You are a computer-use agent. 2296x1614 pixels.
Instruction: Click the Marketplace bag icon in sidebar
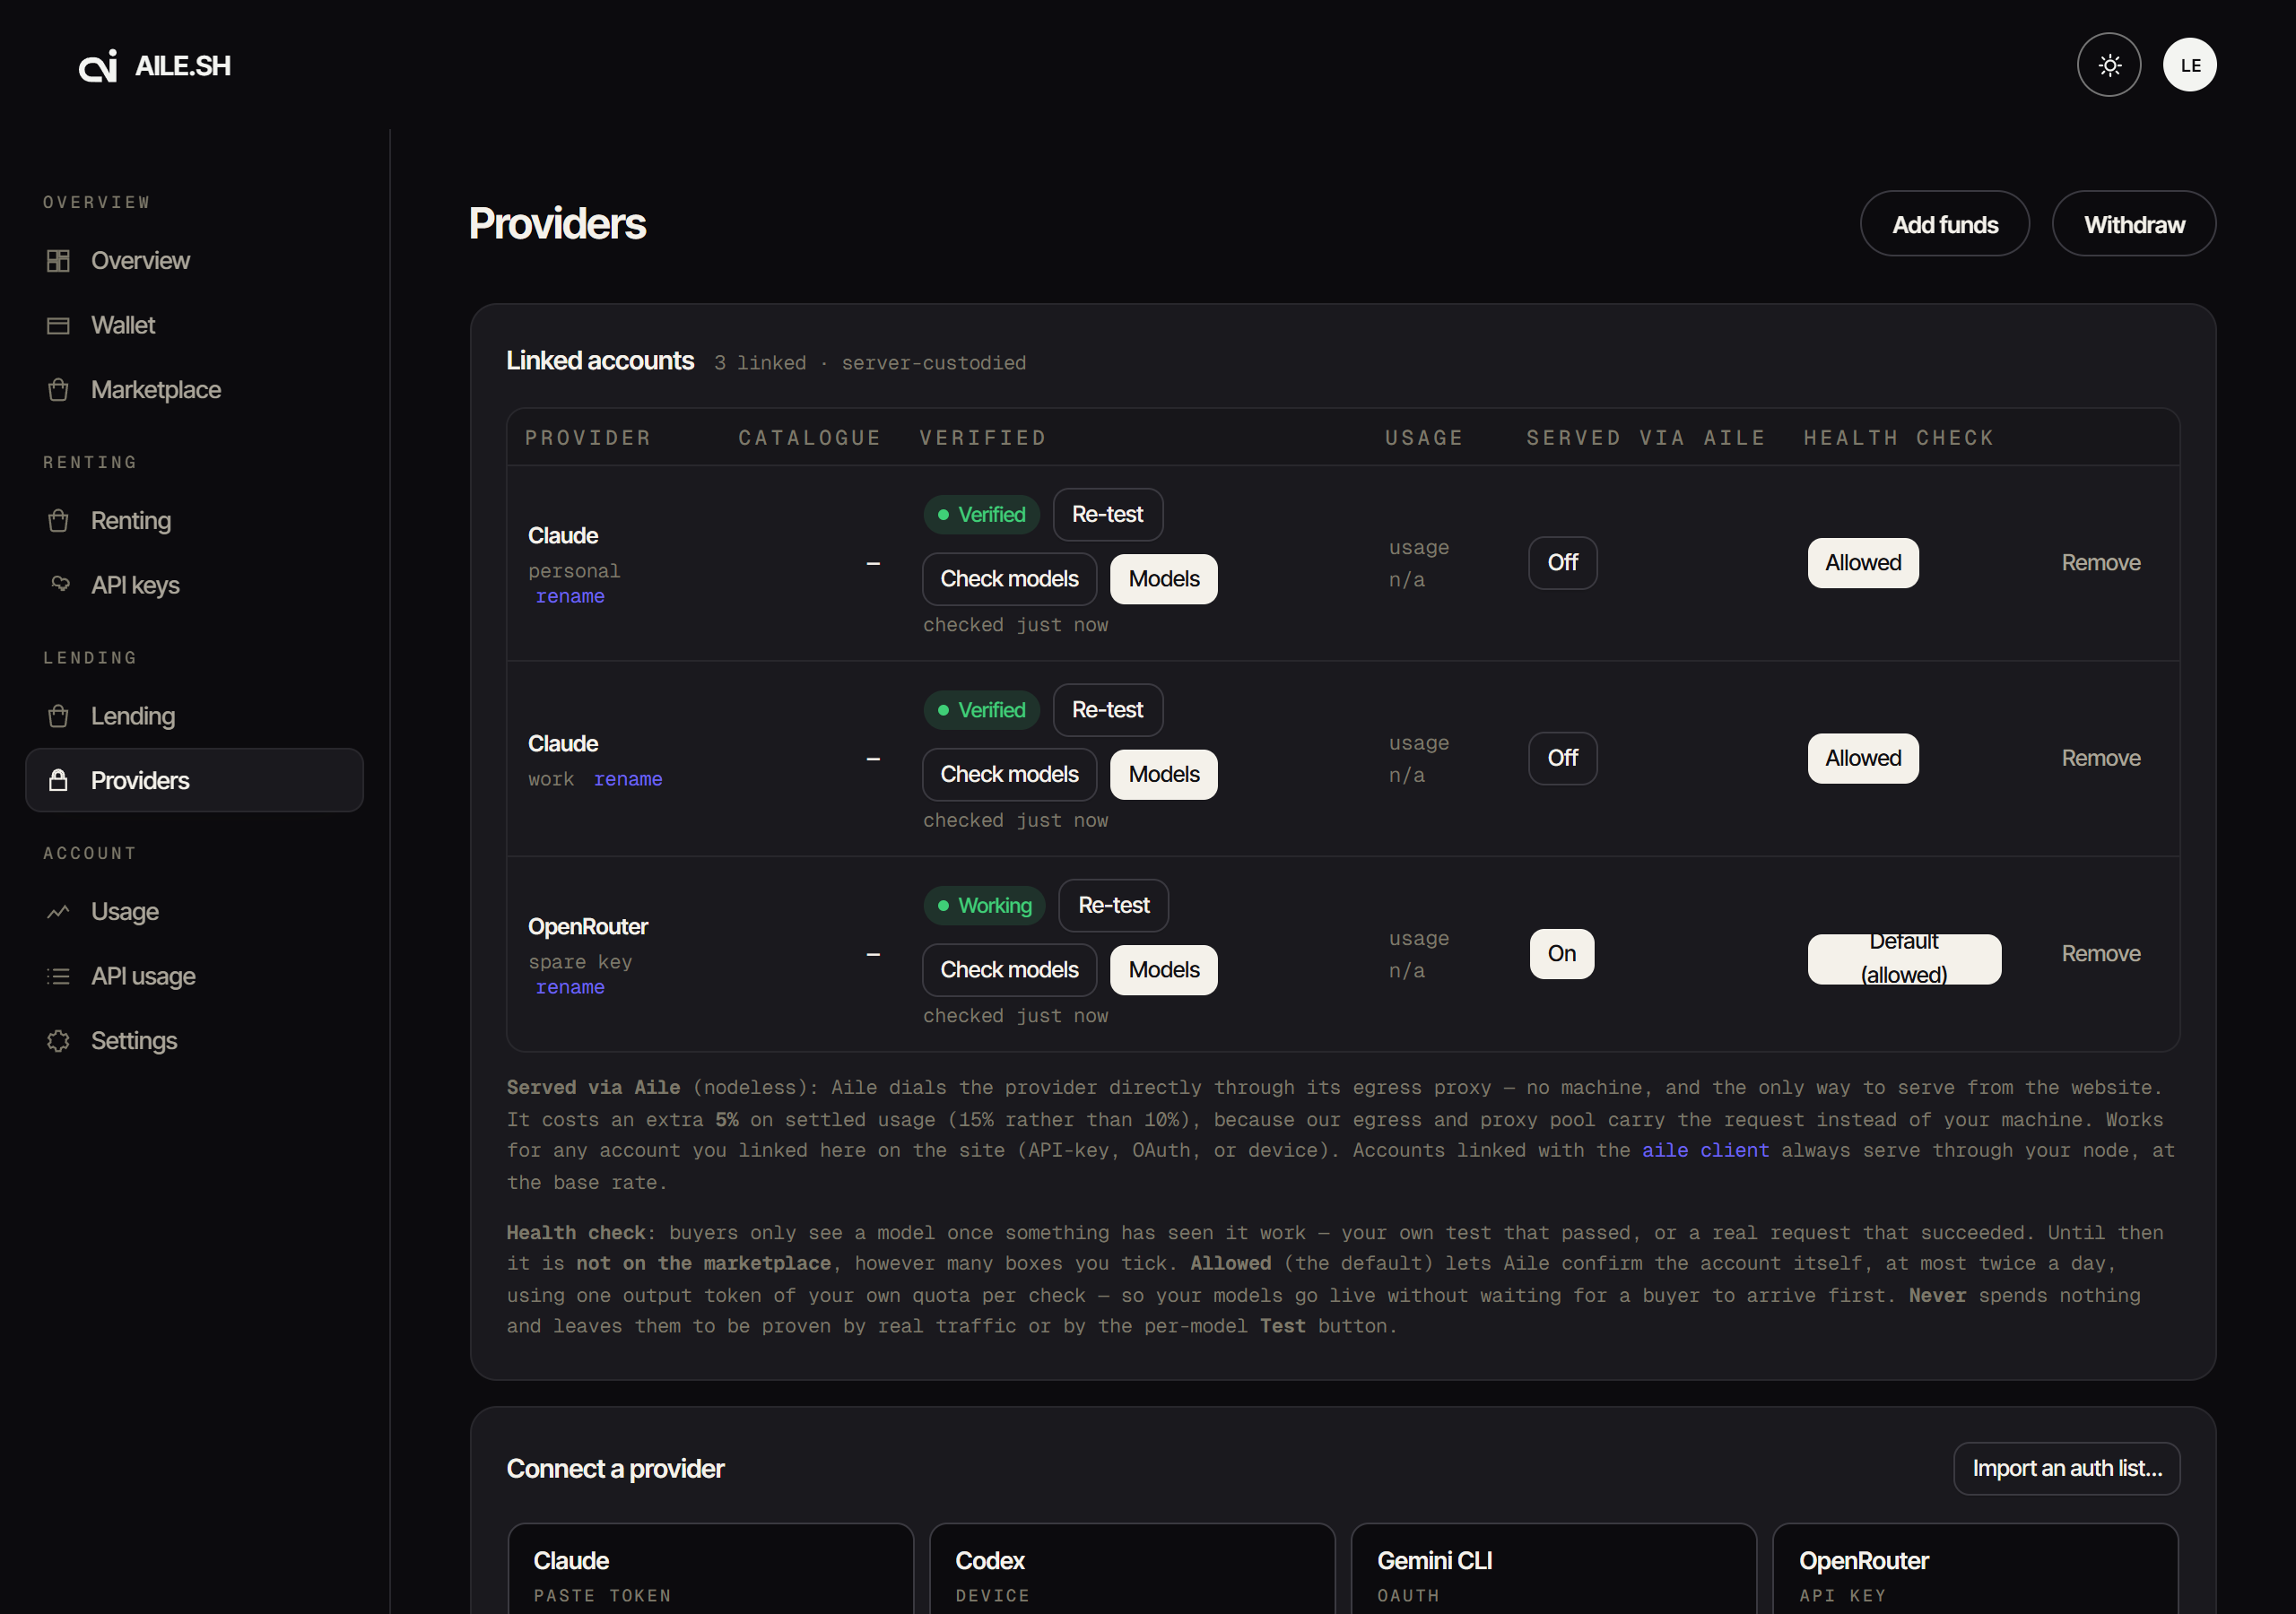58,390
